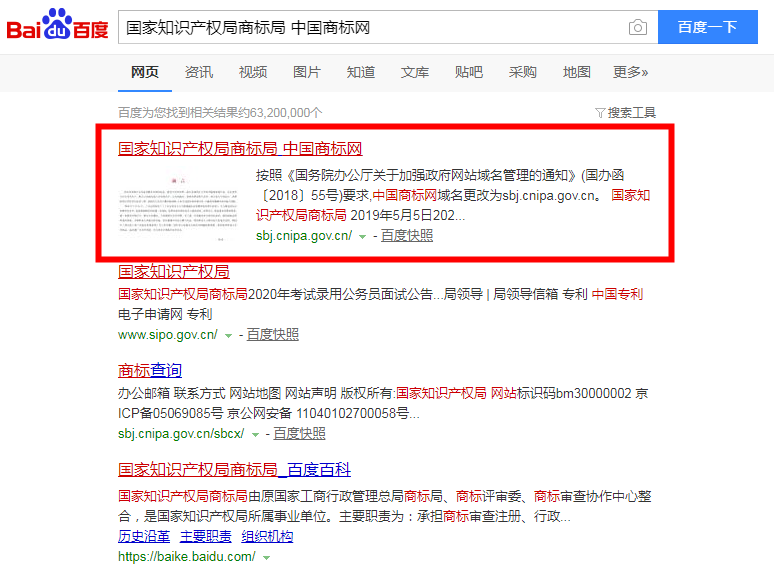Image resolution: width=774 pixels, height=574 pixels.
Task: Click the 百度一下 search button
Action: click(707, 27)
